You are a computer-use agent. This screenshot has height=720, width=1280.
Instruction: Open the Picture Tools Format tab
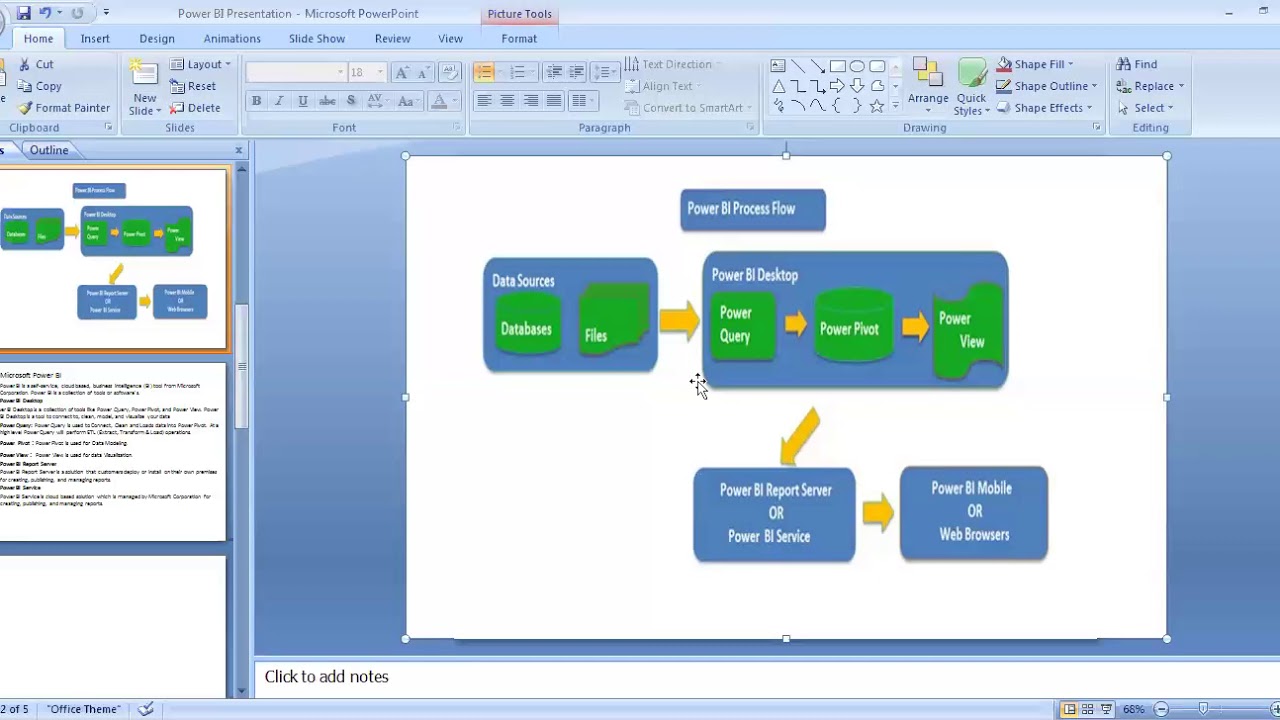coord(519,38)
